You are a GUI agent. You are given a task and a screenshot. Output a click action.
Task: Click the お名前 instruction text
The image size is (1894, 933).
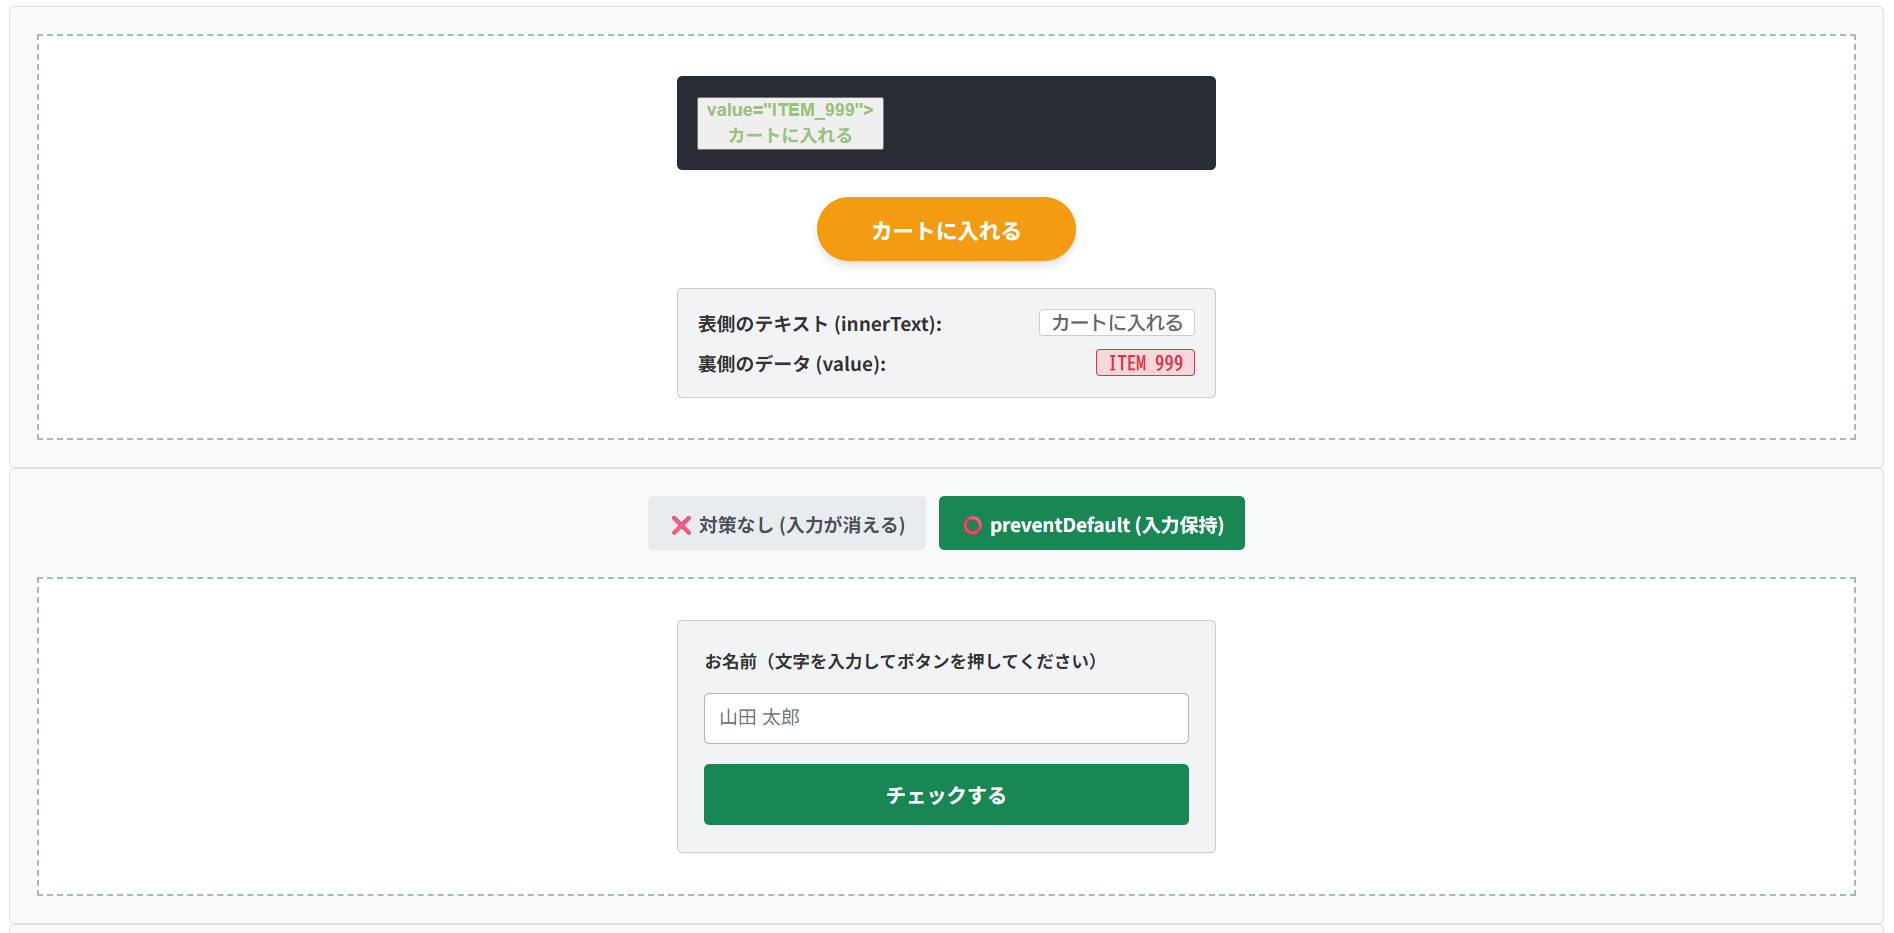900,660
